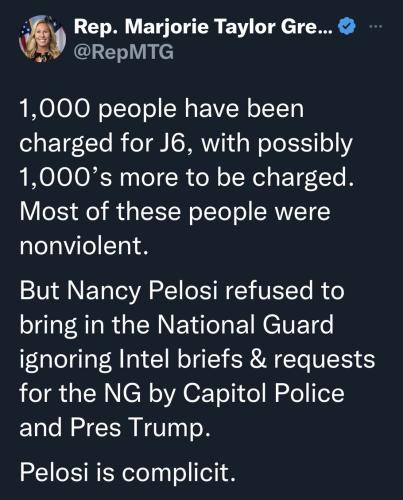This screenshot has height=500, width=403.
Task: Click the phrase "Intel briefs"
Action: click(x=181, y=359)
